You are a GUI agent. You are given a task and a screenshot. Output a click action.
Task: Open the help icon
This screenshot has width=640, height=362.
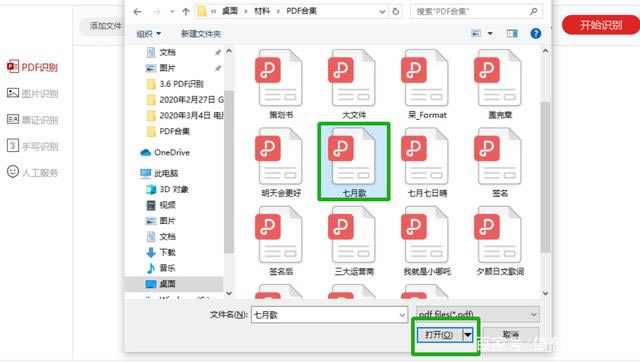[x=536, y=33]
